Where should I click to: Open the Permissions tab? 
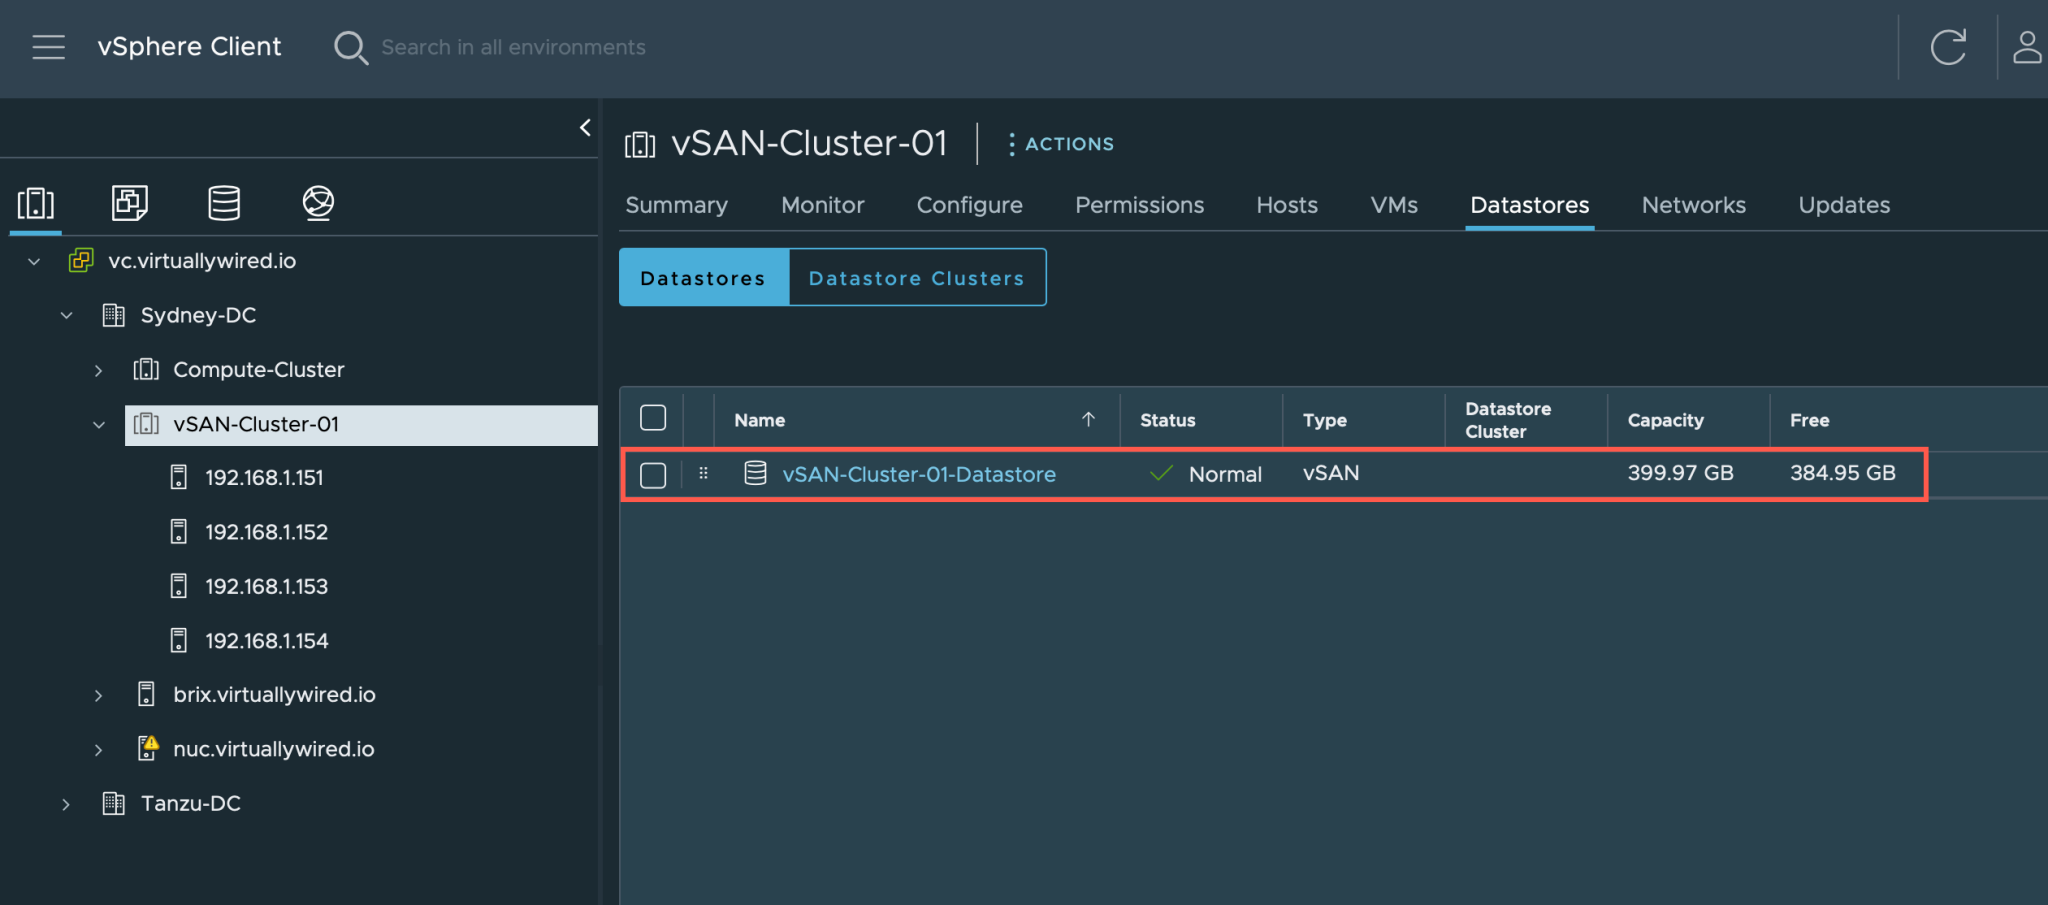point(1140,205)
